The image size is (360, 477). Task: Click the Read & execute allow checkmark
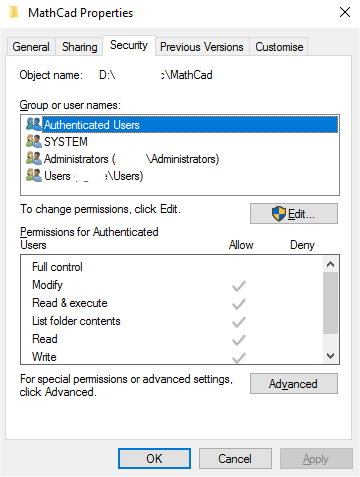click(x=239, y=304)
